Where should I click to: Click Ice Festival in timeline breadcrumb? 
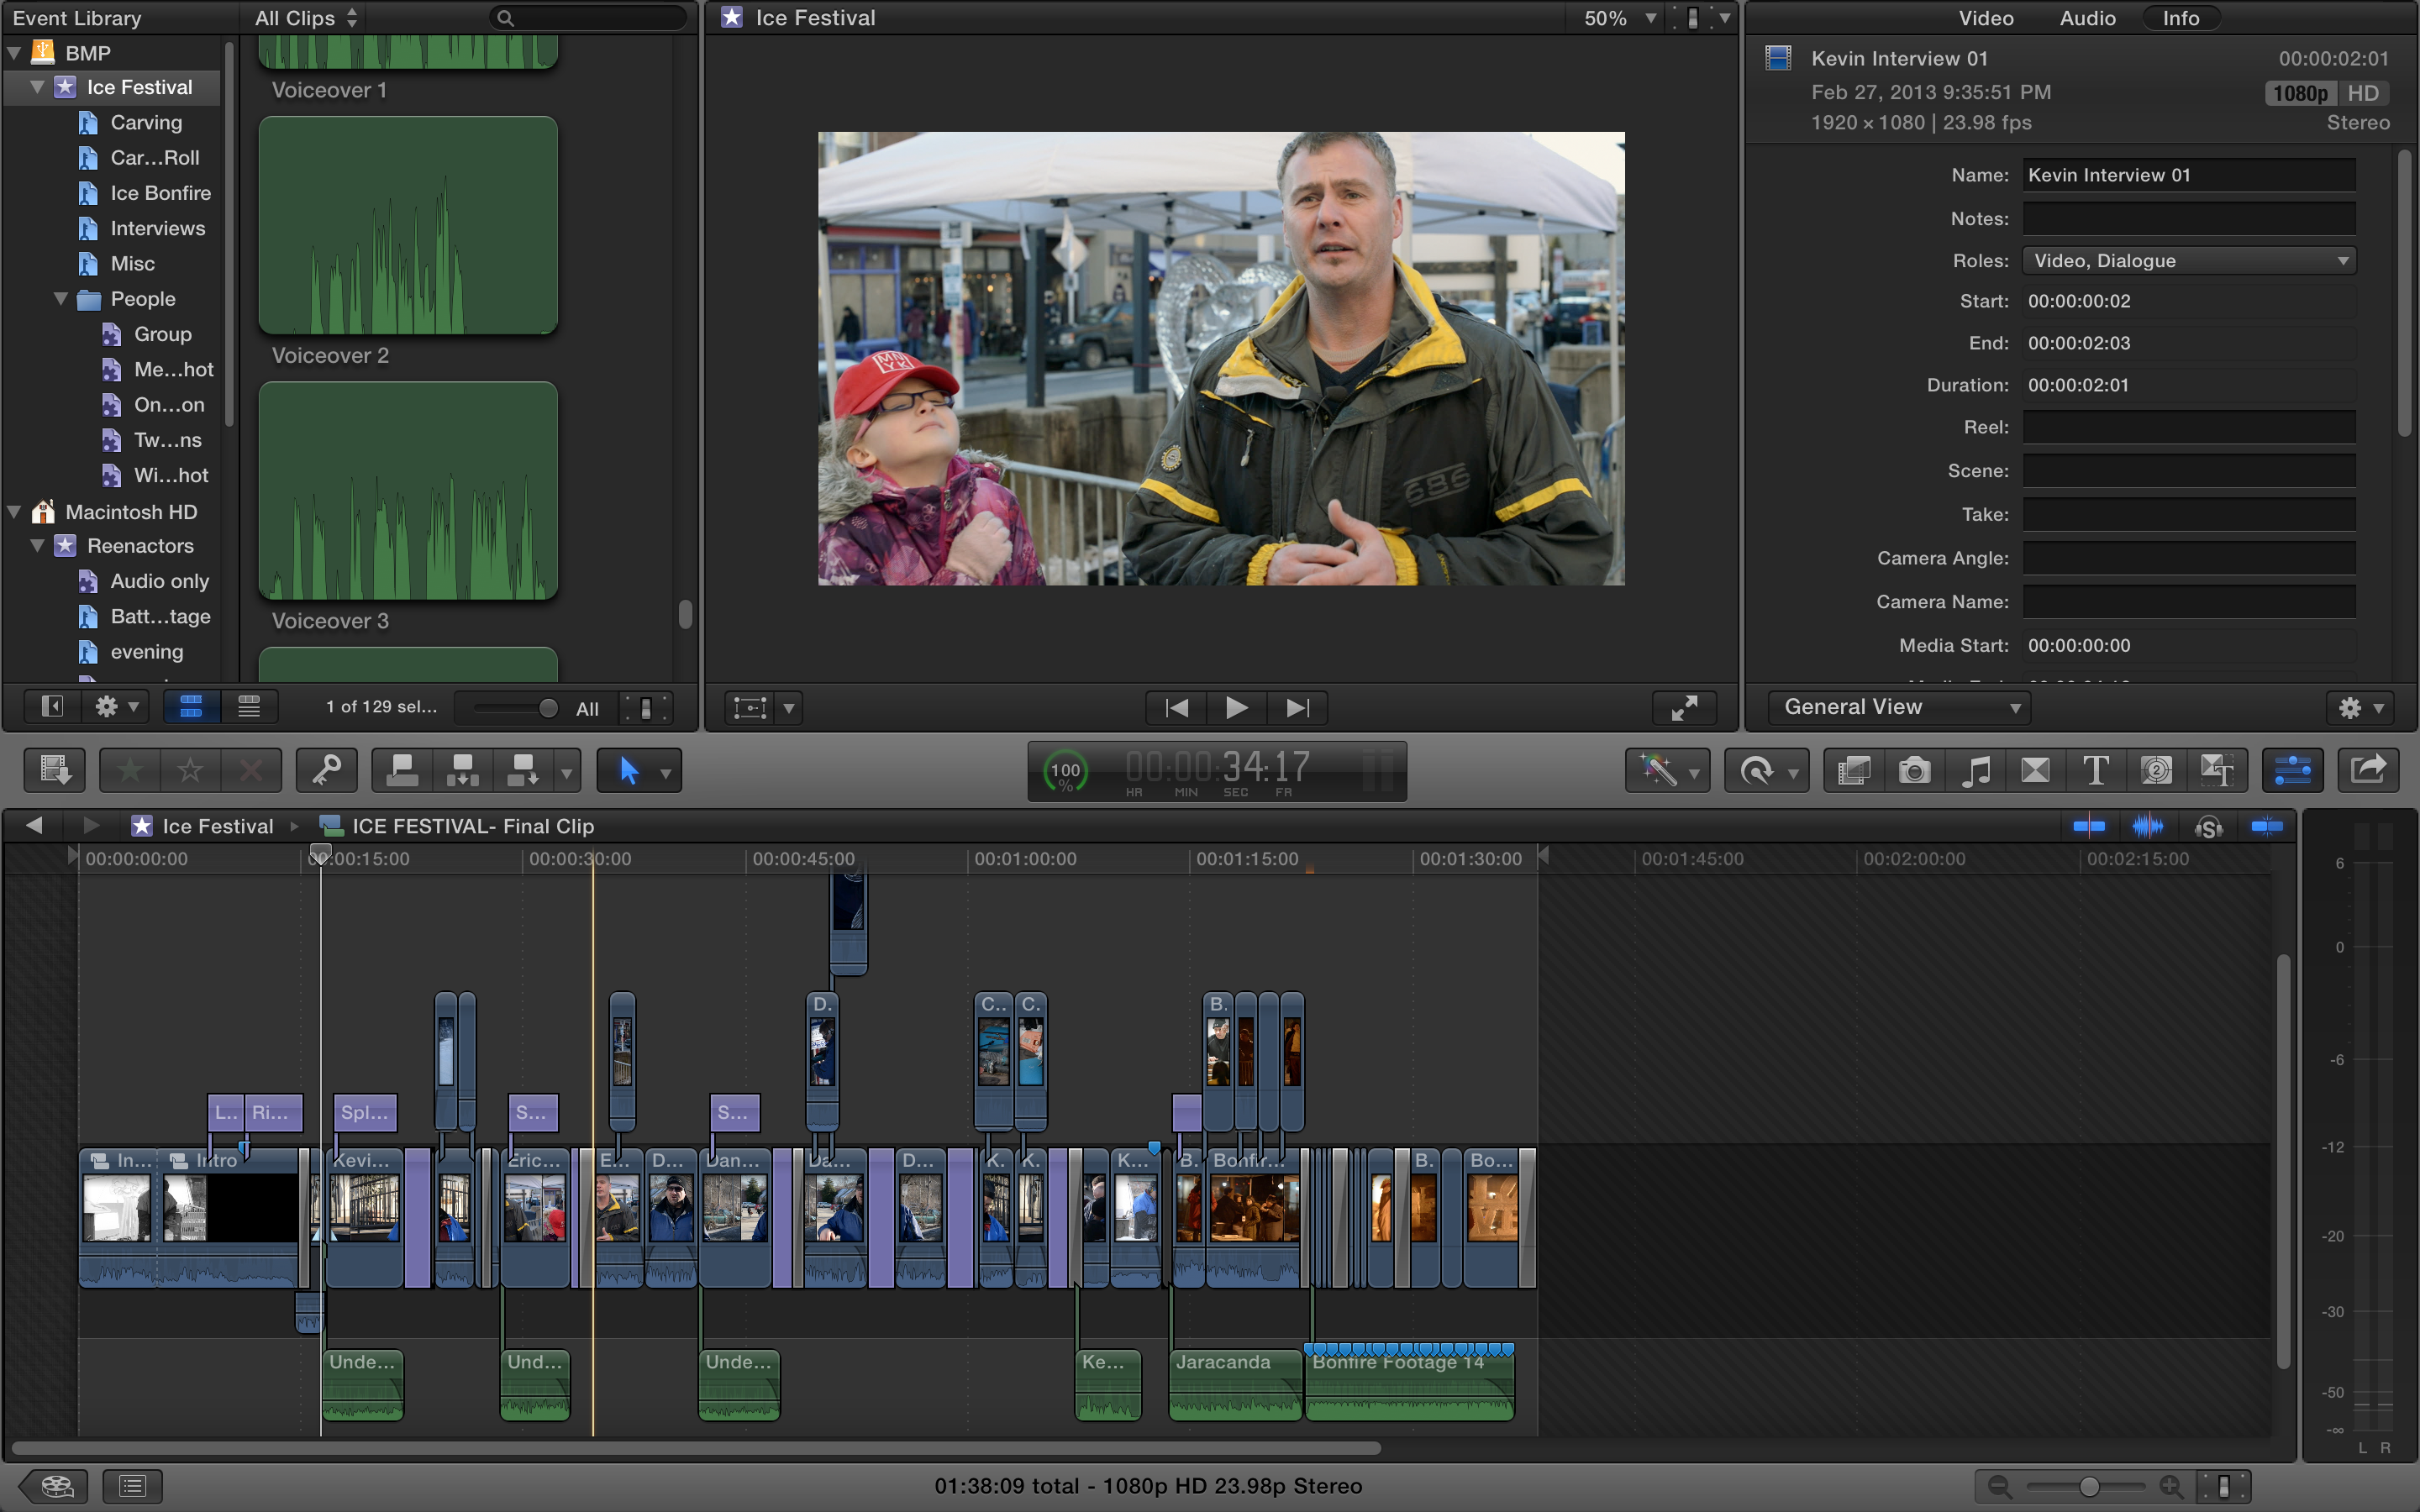coord(218,826)
